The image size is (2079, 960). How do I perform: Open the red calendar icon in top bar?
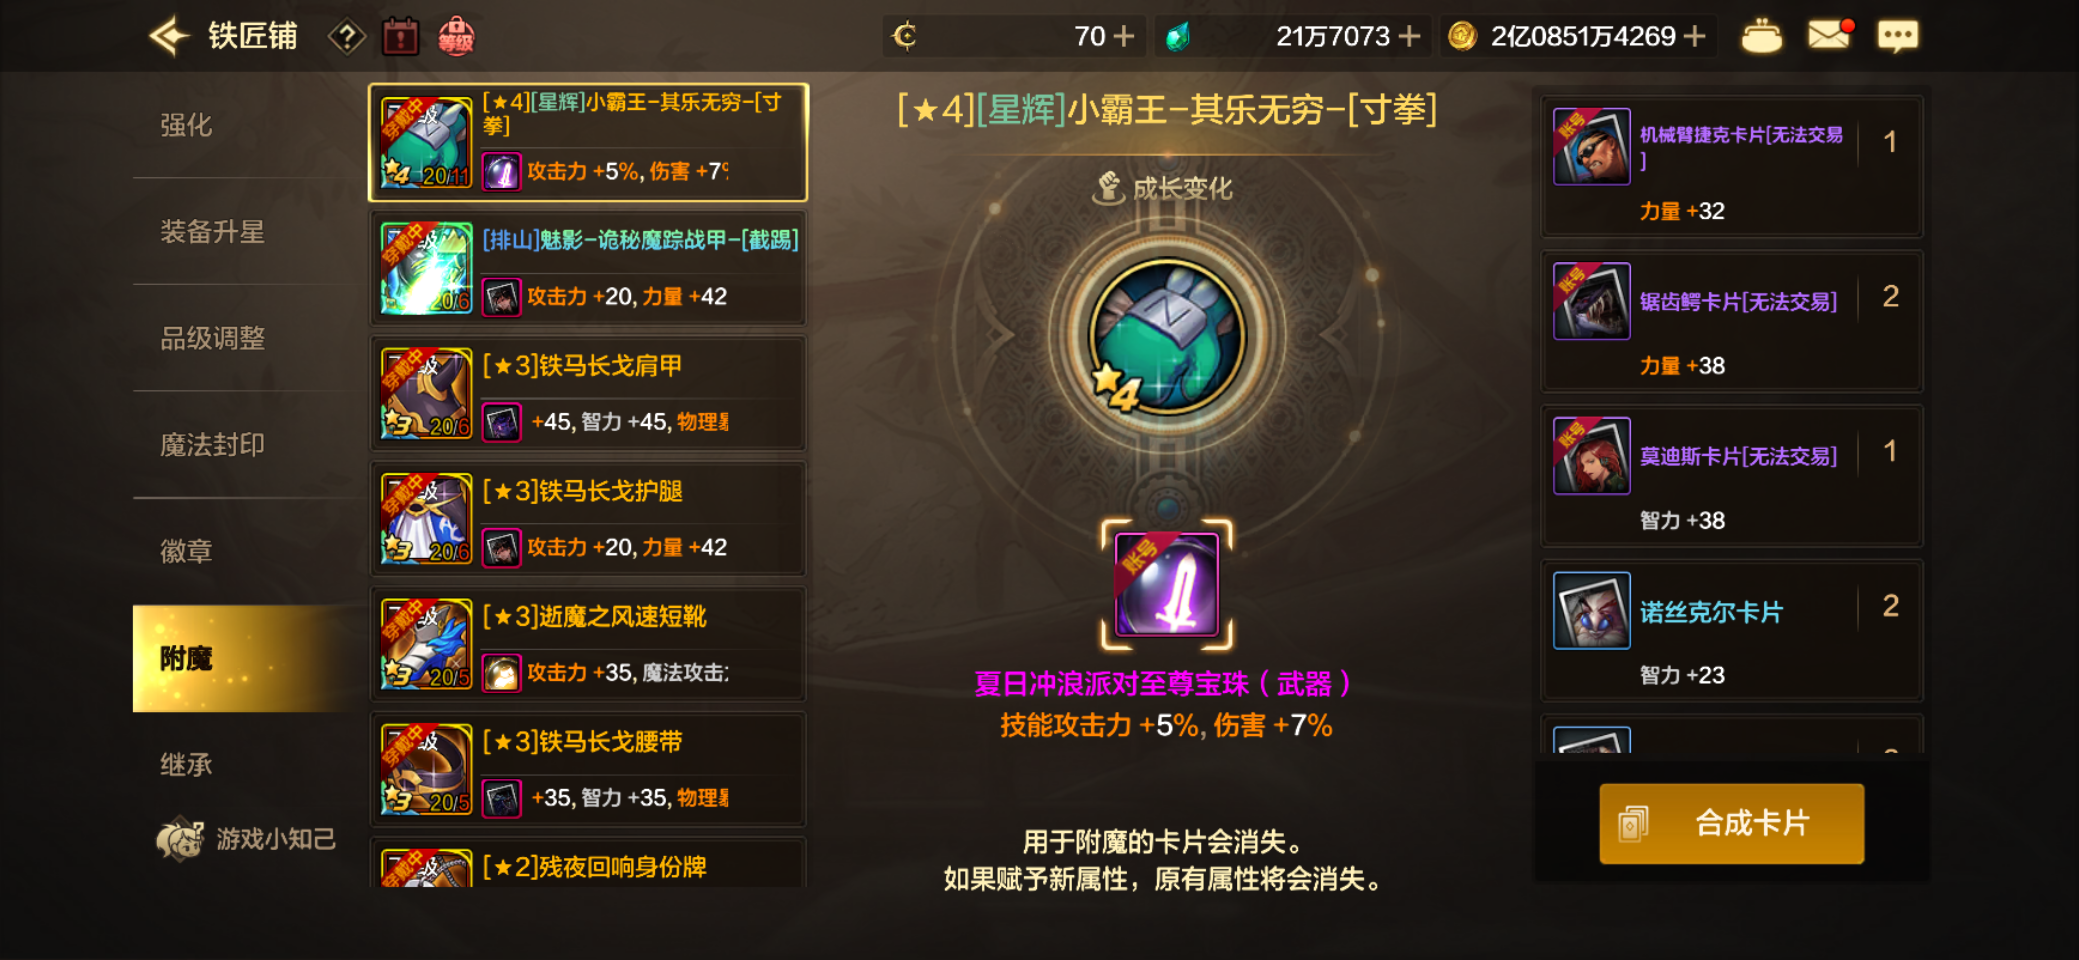(400, 37)
